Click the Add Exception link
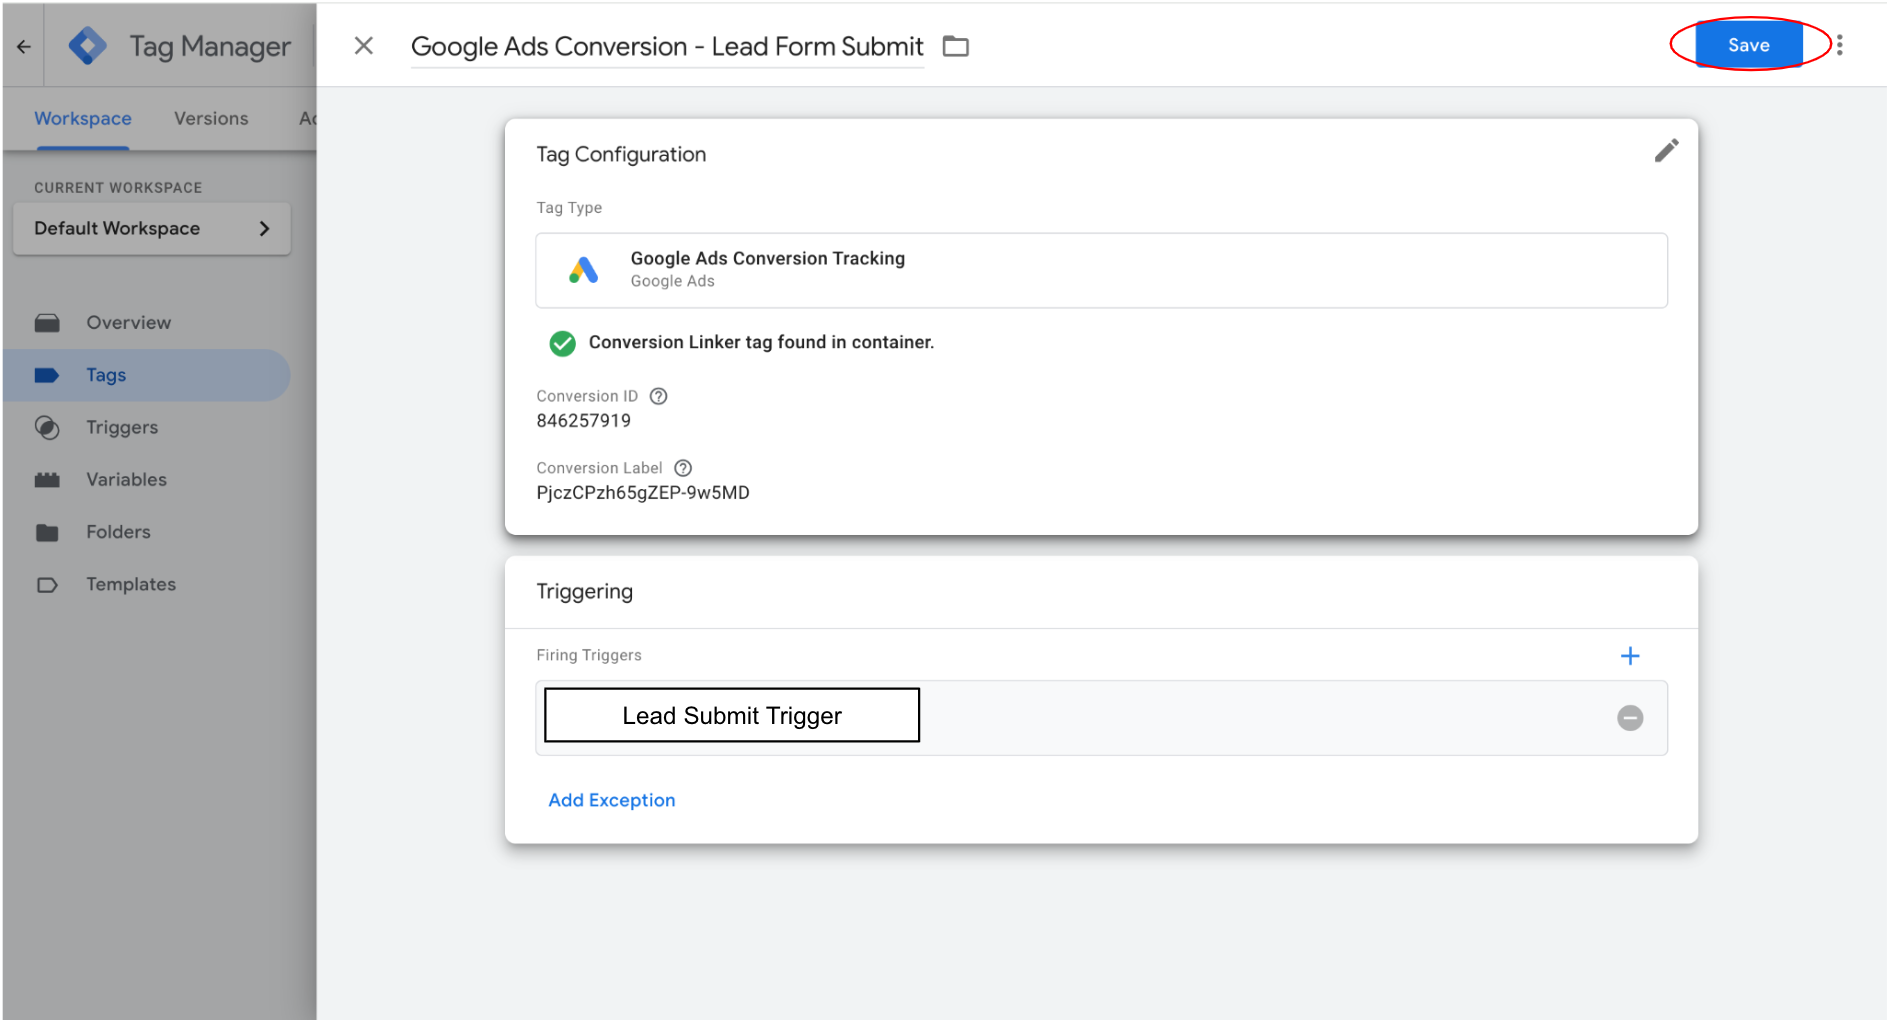The width and height of the screenshot is (1894, 1020). pyautogui.click(x=611, y=800)
